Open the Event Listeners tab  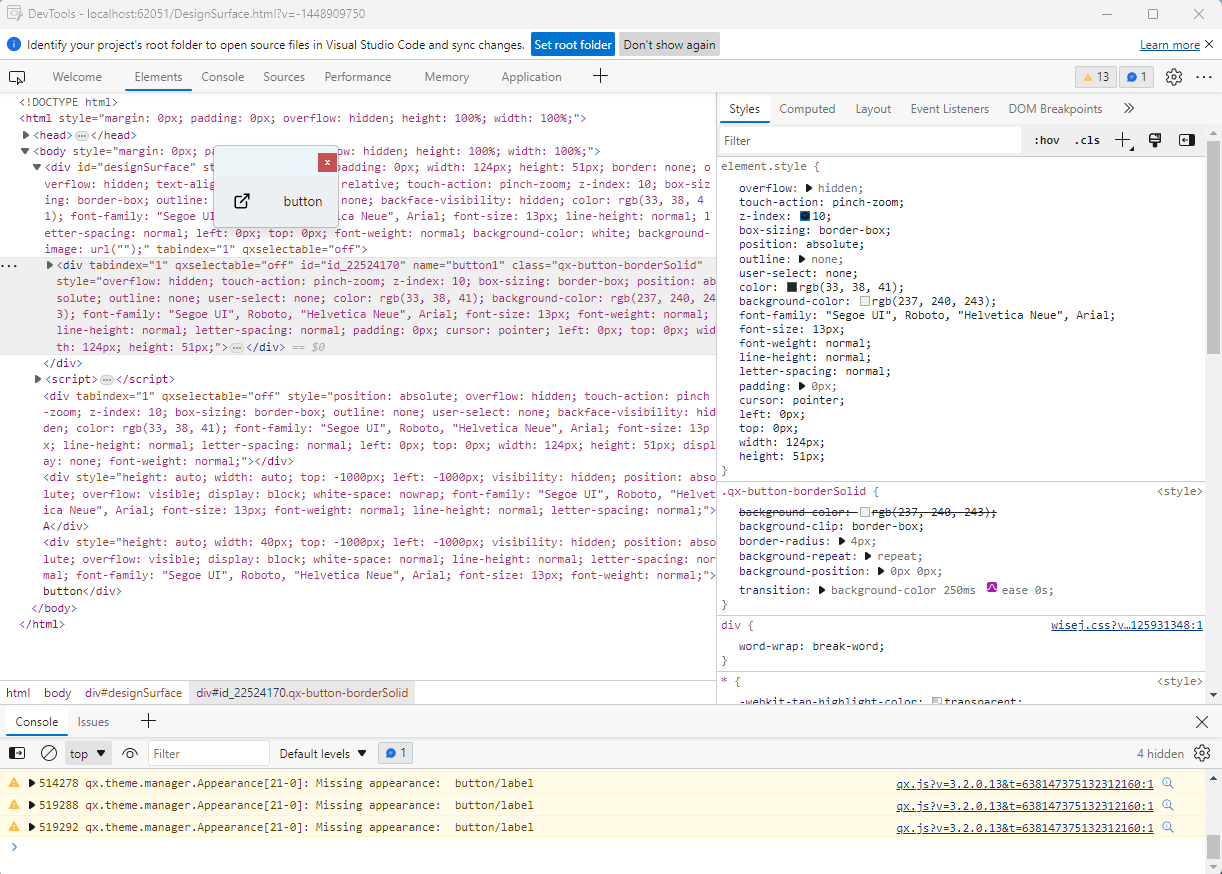949,109
